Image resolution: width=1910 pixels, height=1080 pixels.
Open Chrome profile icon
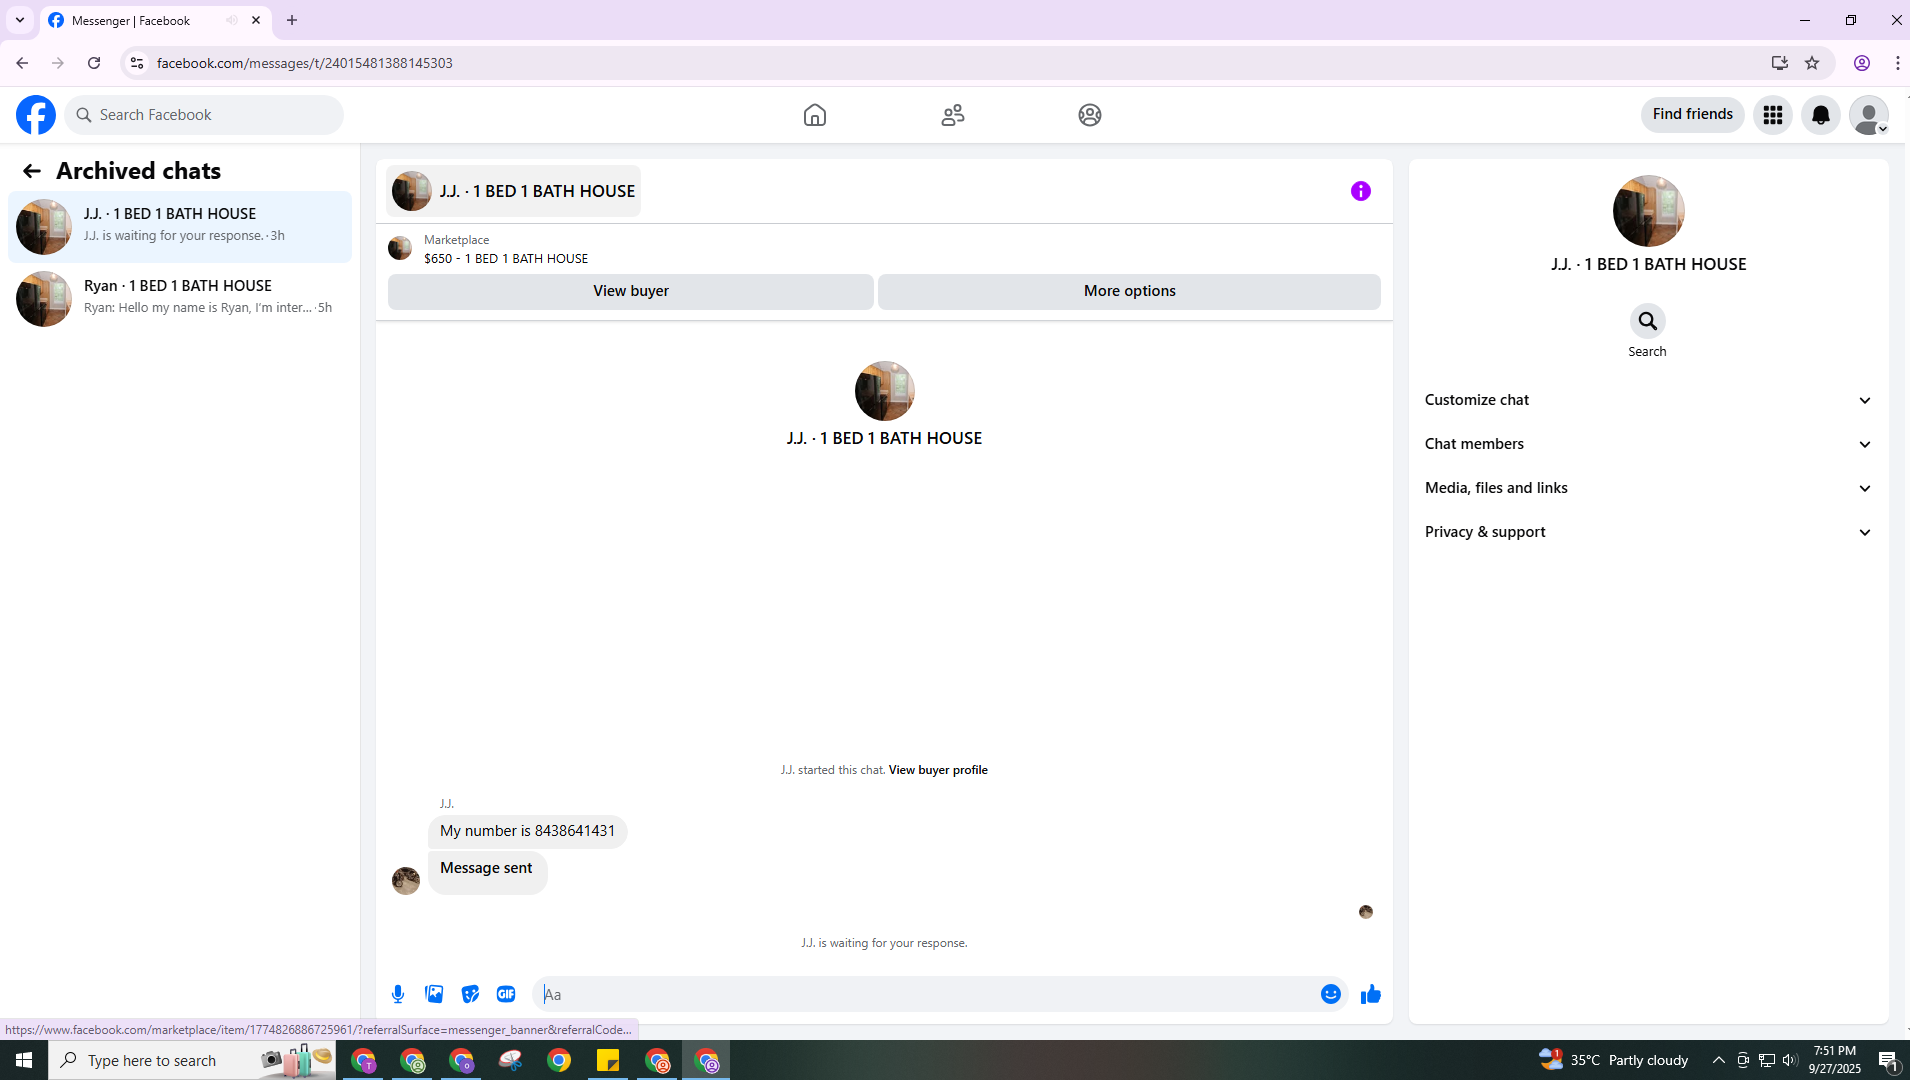[1862, 63]
